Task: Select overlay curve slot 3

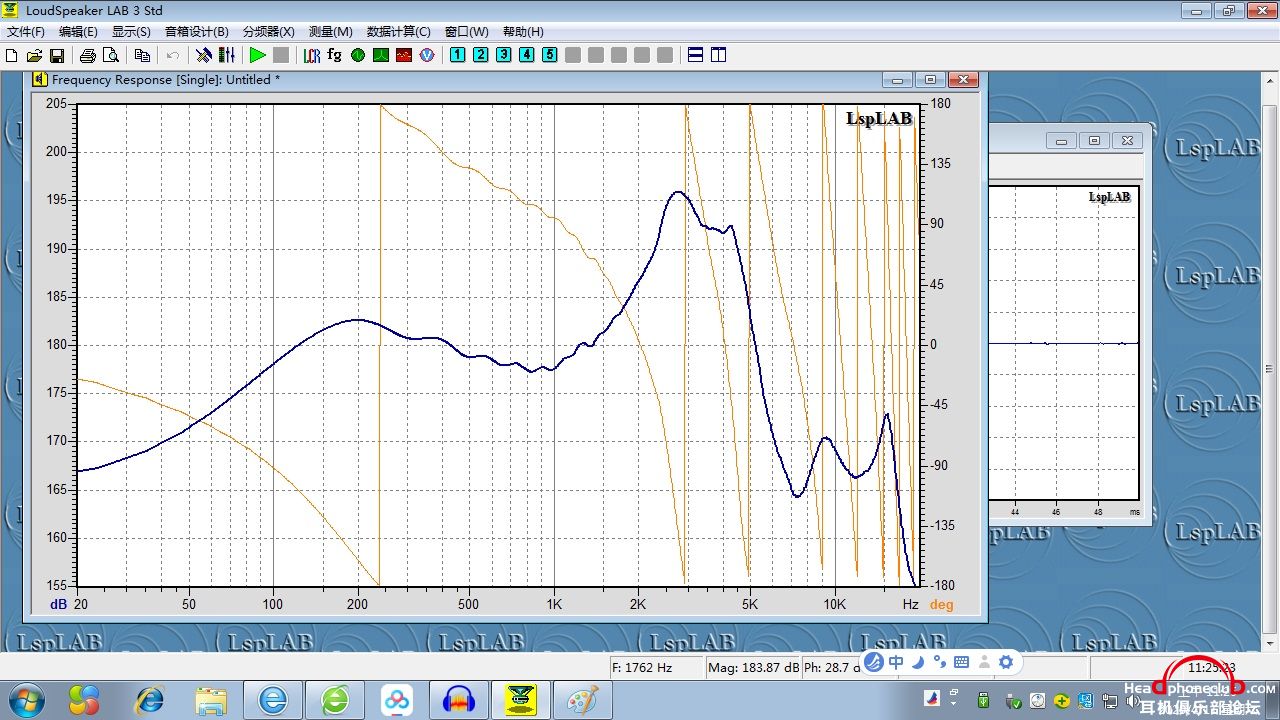Action: [x=504, y=55]
